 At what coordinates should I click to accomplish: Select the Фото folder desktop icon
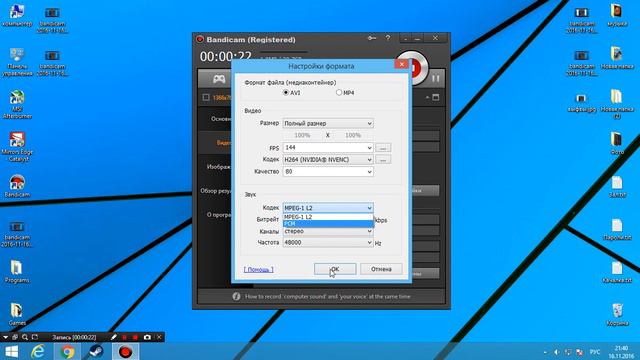617,143
